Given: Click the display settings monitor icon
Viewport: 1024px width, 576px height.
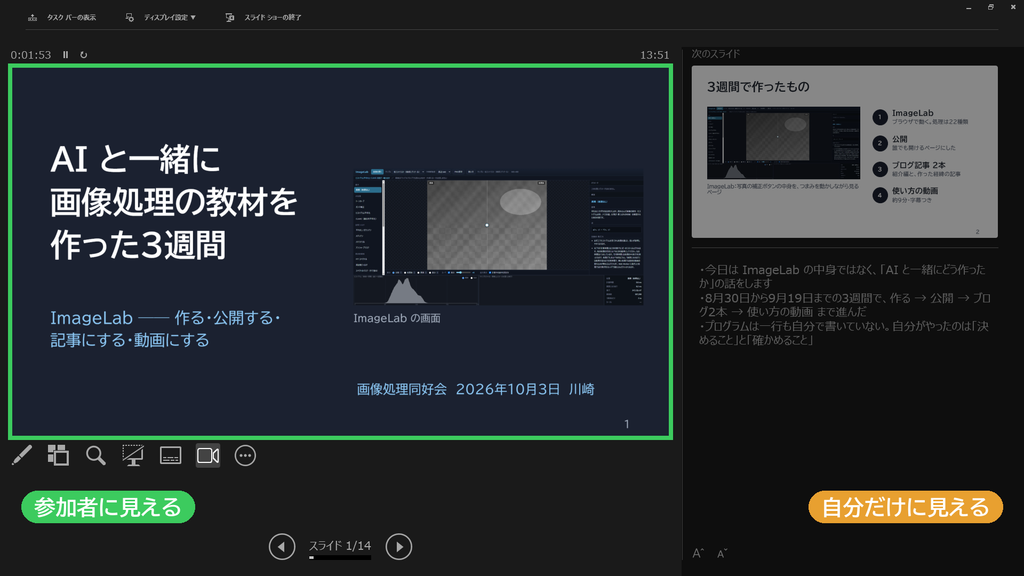Looking at the screenshot, I should [129, 18].
